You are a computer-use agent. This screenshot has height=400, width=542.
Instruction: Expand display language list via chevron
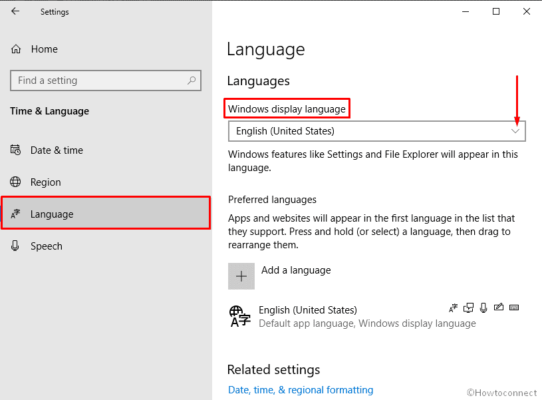(515, 131)
